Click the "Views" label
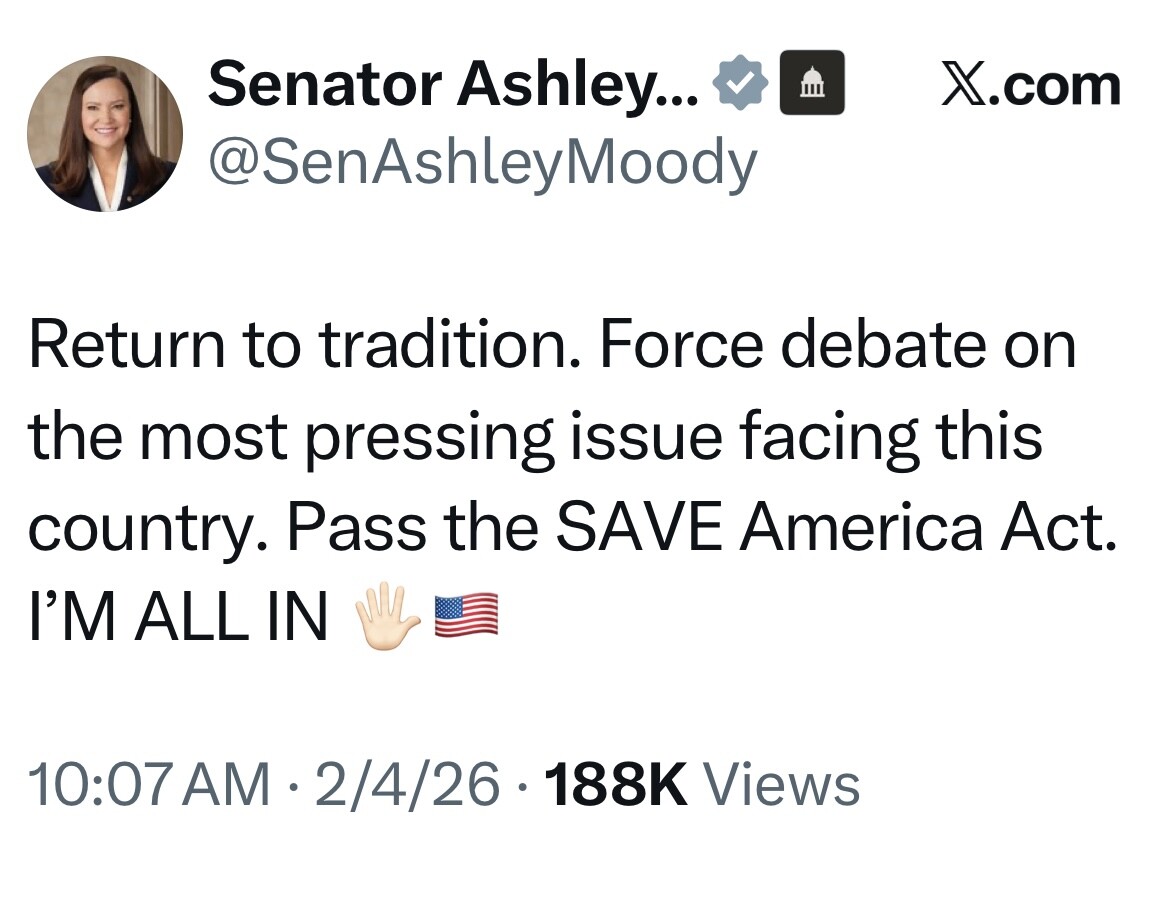The height and width of the screenshot is (901, 1155). [x=782, y=784]
